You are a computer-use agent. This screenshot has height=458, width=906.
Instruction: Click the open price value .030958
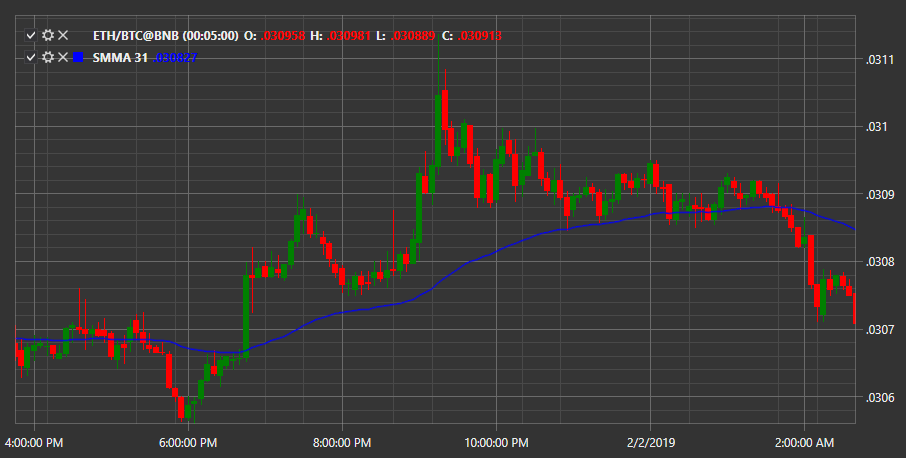(283, 36)
